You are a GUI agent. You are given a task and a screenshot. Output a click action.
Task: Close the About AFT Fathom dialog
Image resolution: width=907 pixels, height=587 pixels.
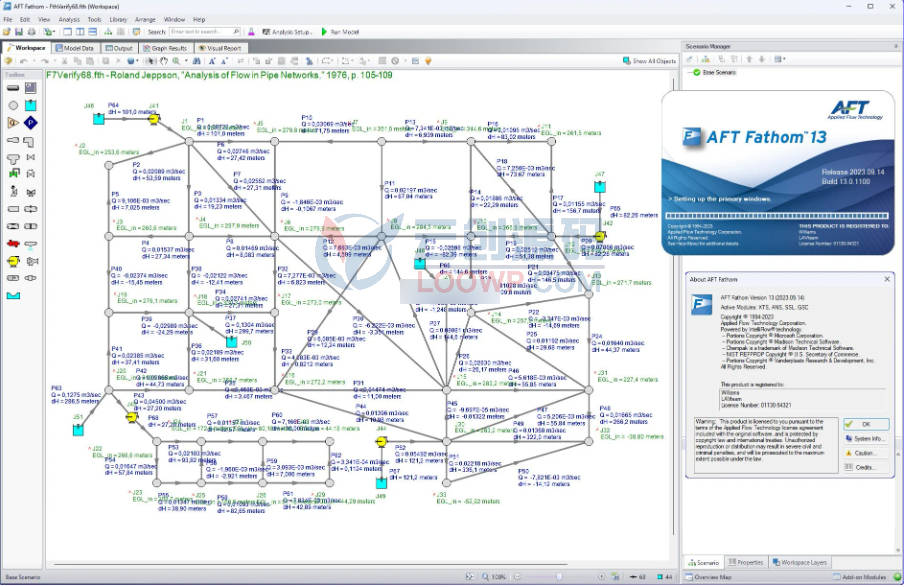887,279
